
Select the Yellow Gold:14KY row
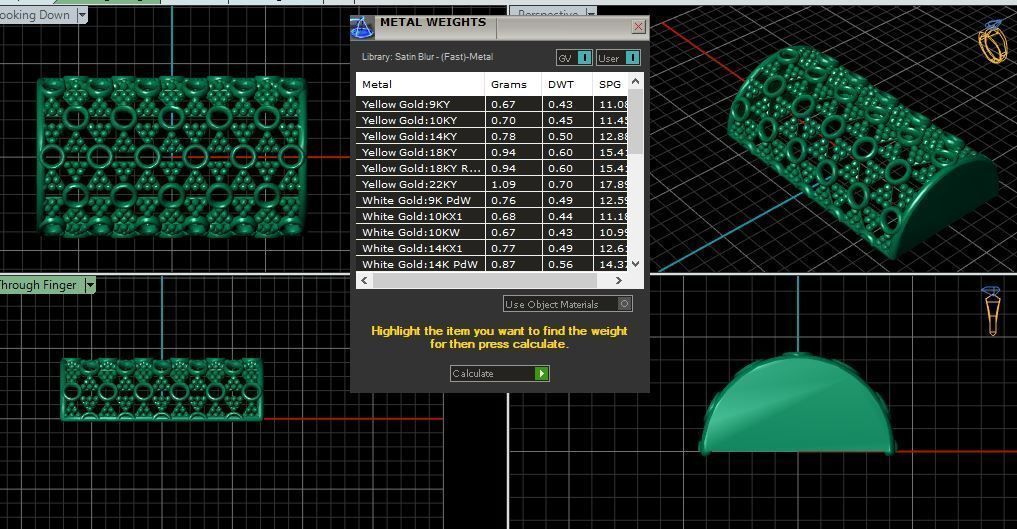492,136
